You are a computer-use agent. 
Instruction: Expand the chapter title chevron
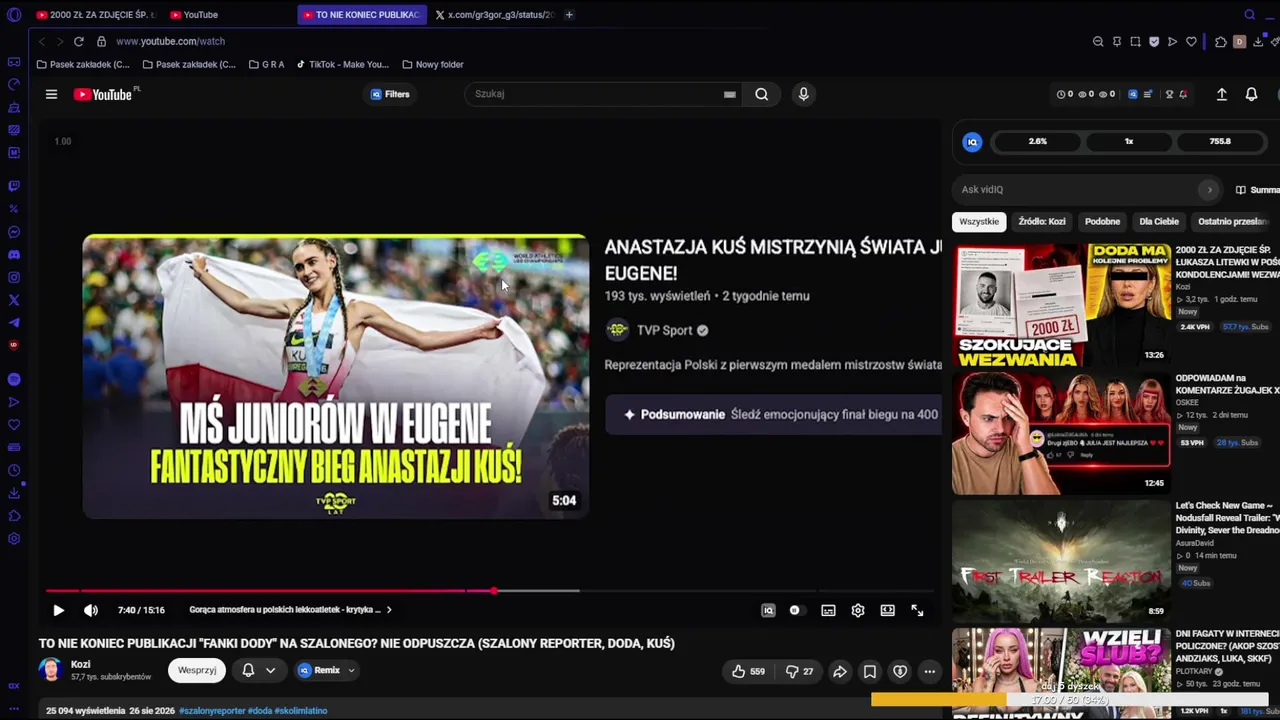389,610
